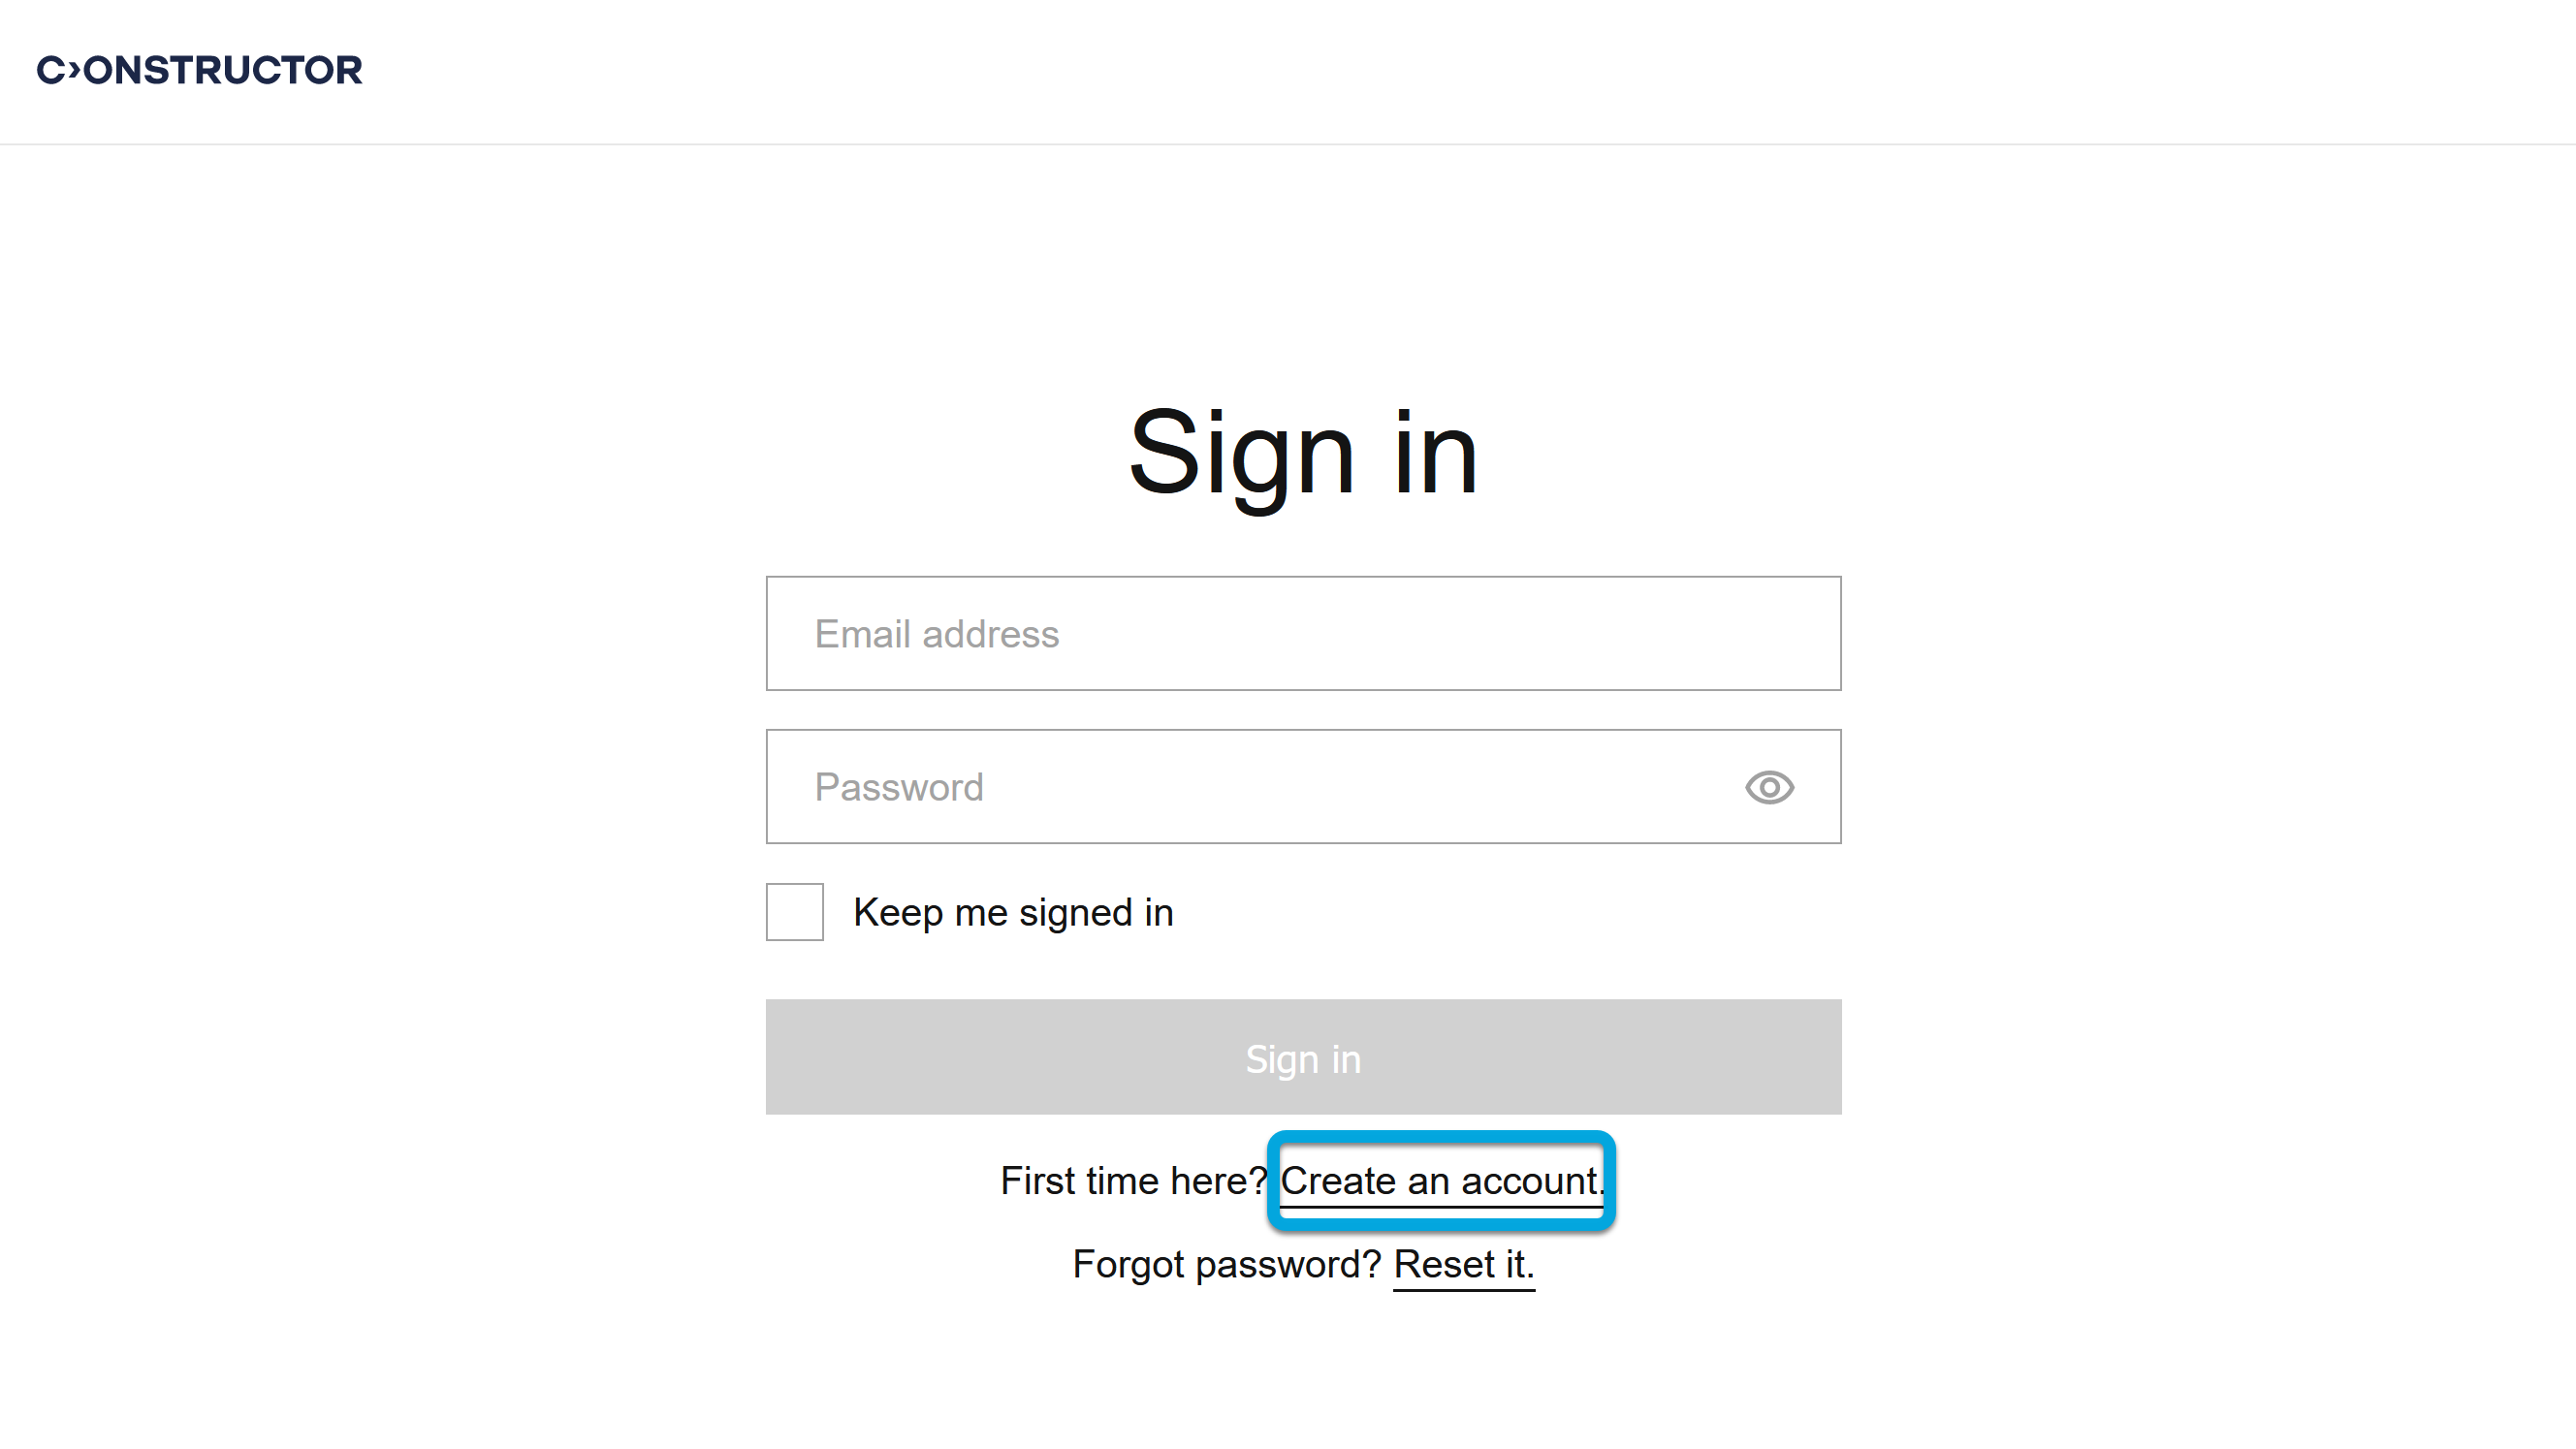Screen dimensions: 2576x1449
Task: Click the First time here? text
Action: [x=1133, y=1181]
